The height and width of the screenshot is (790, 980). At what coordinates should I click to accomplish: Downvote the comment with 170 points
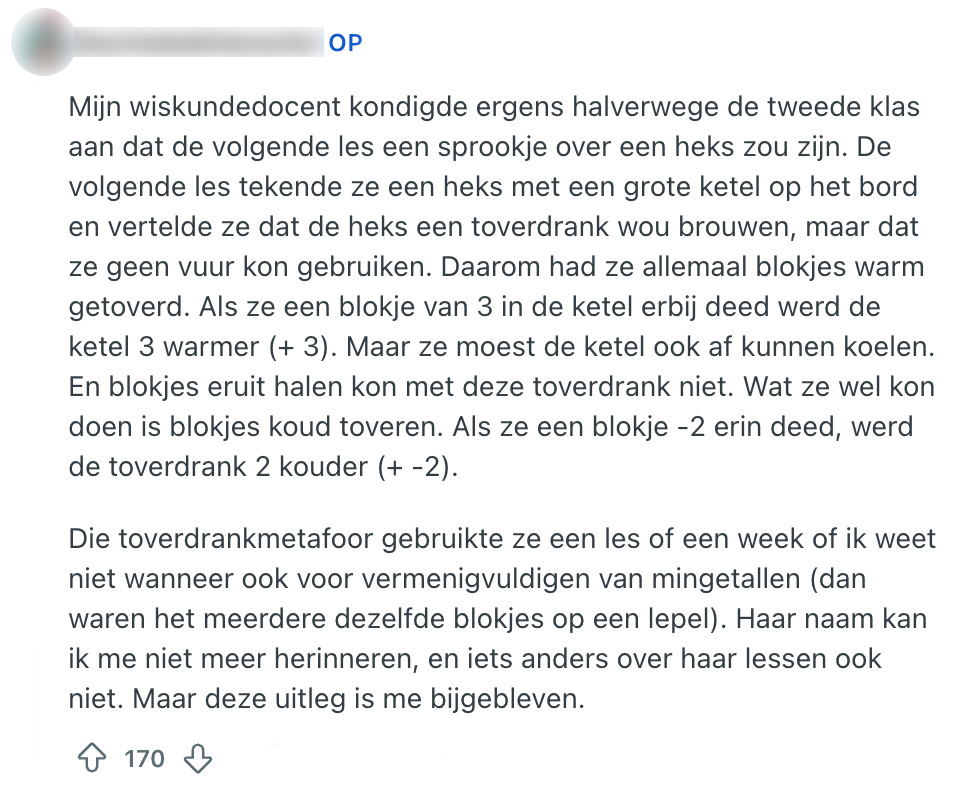tap(198, 759)
